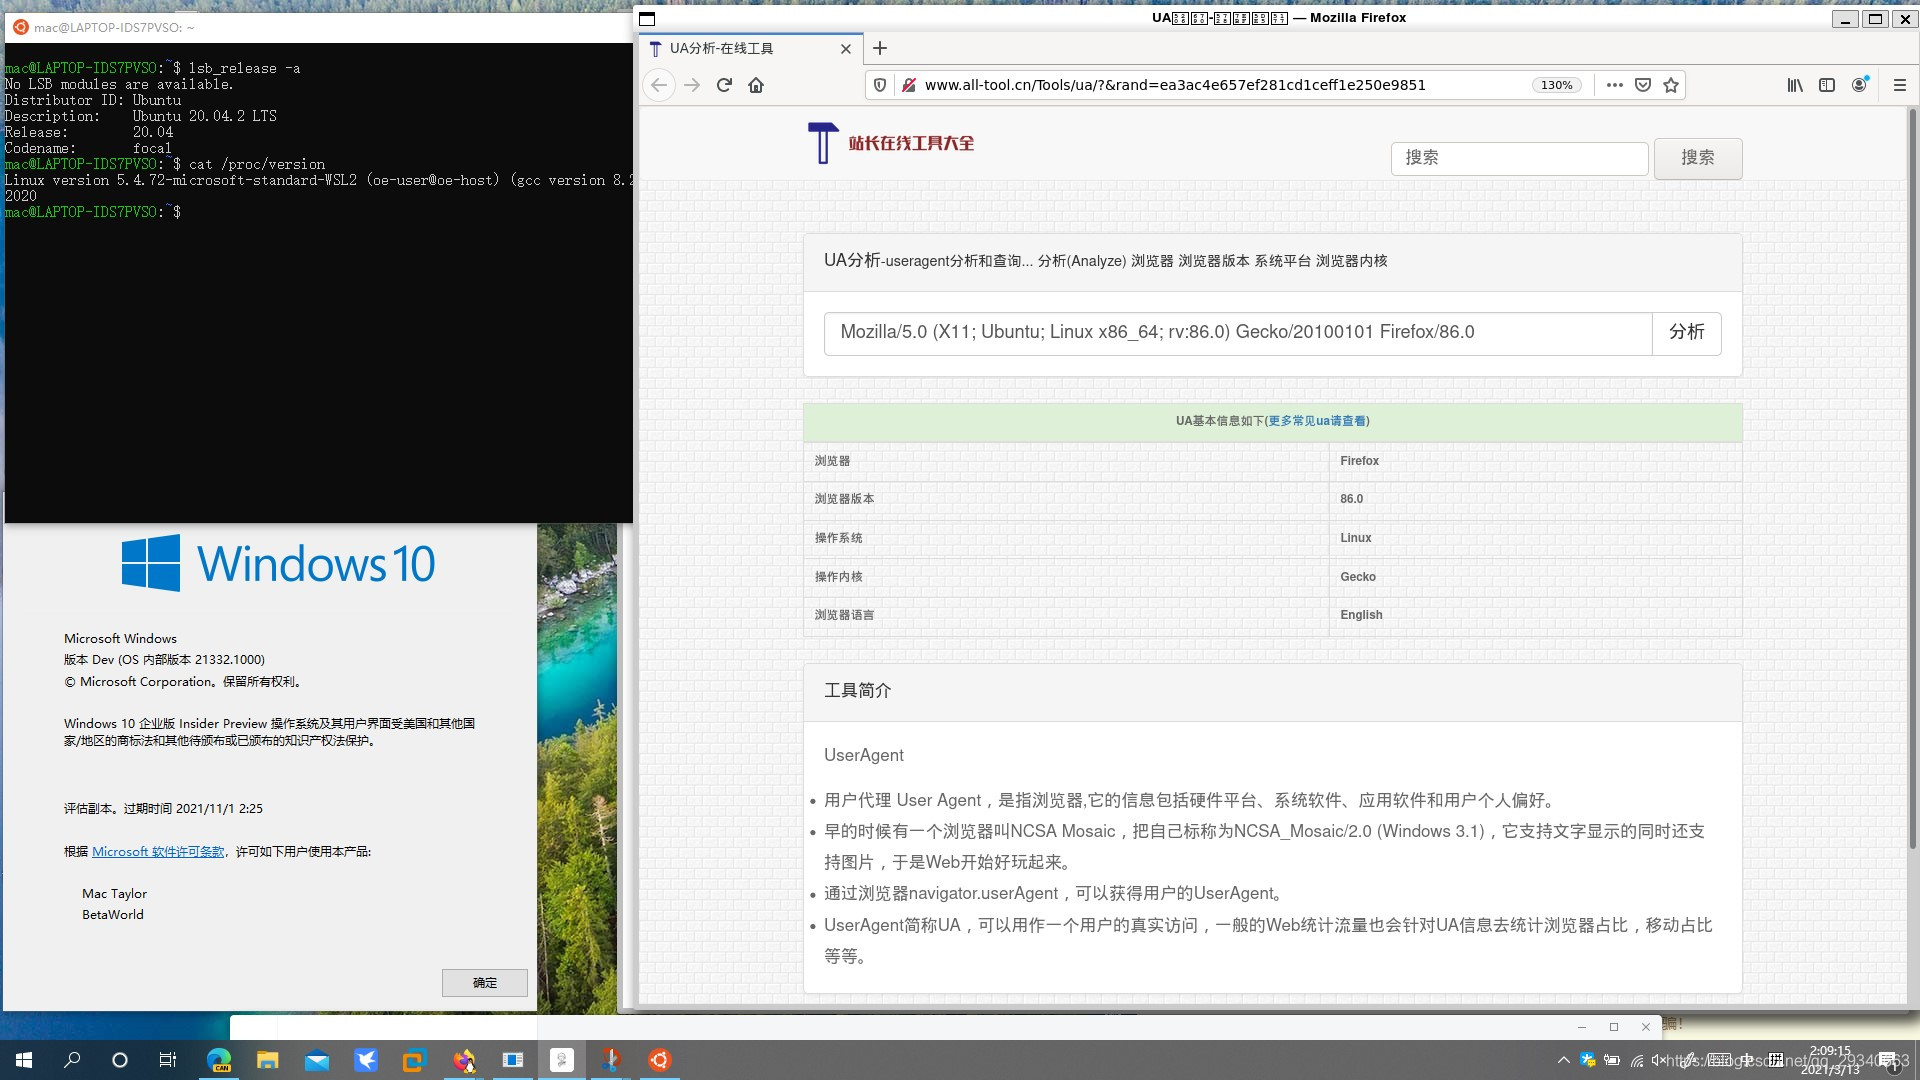Open Mail app from taskbar

pos(317,1060)
